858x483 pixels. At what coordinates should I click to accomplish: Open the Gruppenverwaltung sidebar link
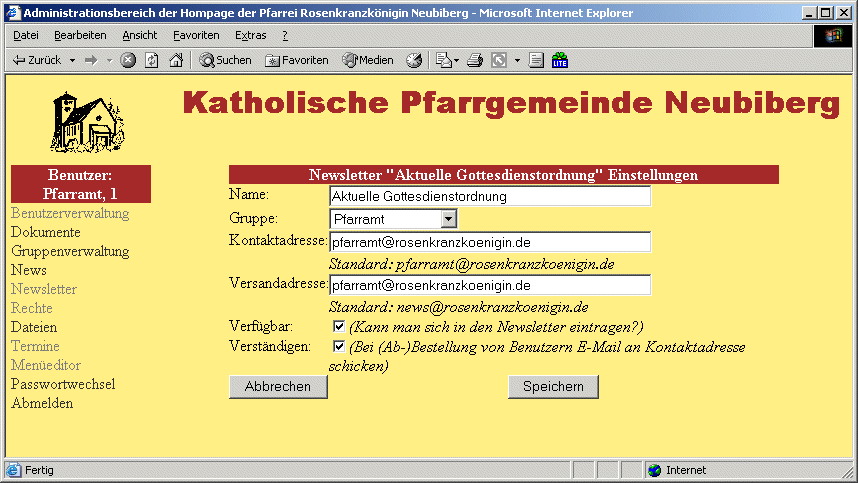(70, 251)
